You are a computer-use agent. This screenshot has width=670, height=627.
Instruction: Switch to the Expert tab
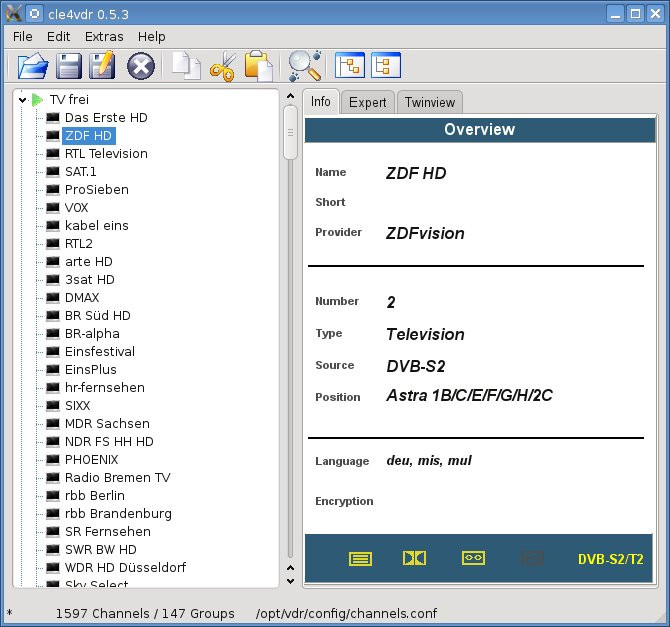pyautogui.click(x=368, y=103)
